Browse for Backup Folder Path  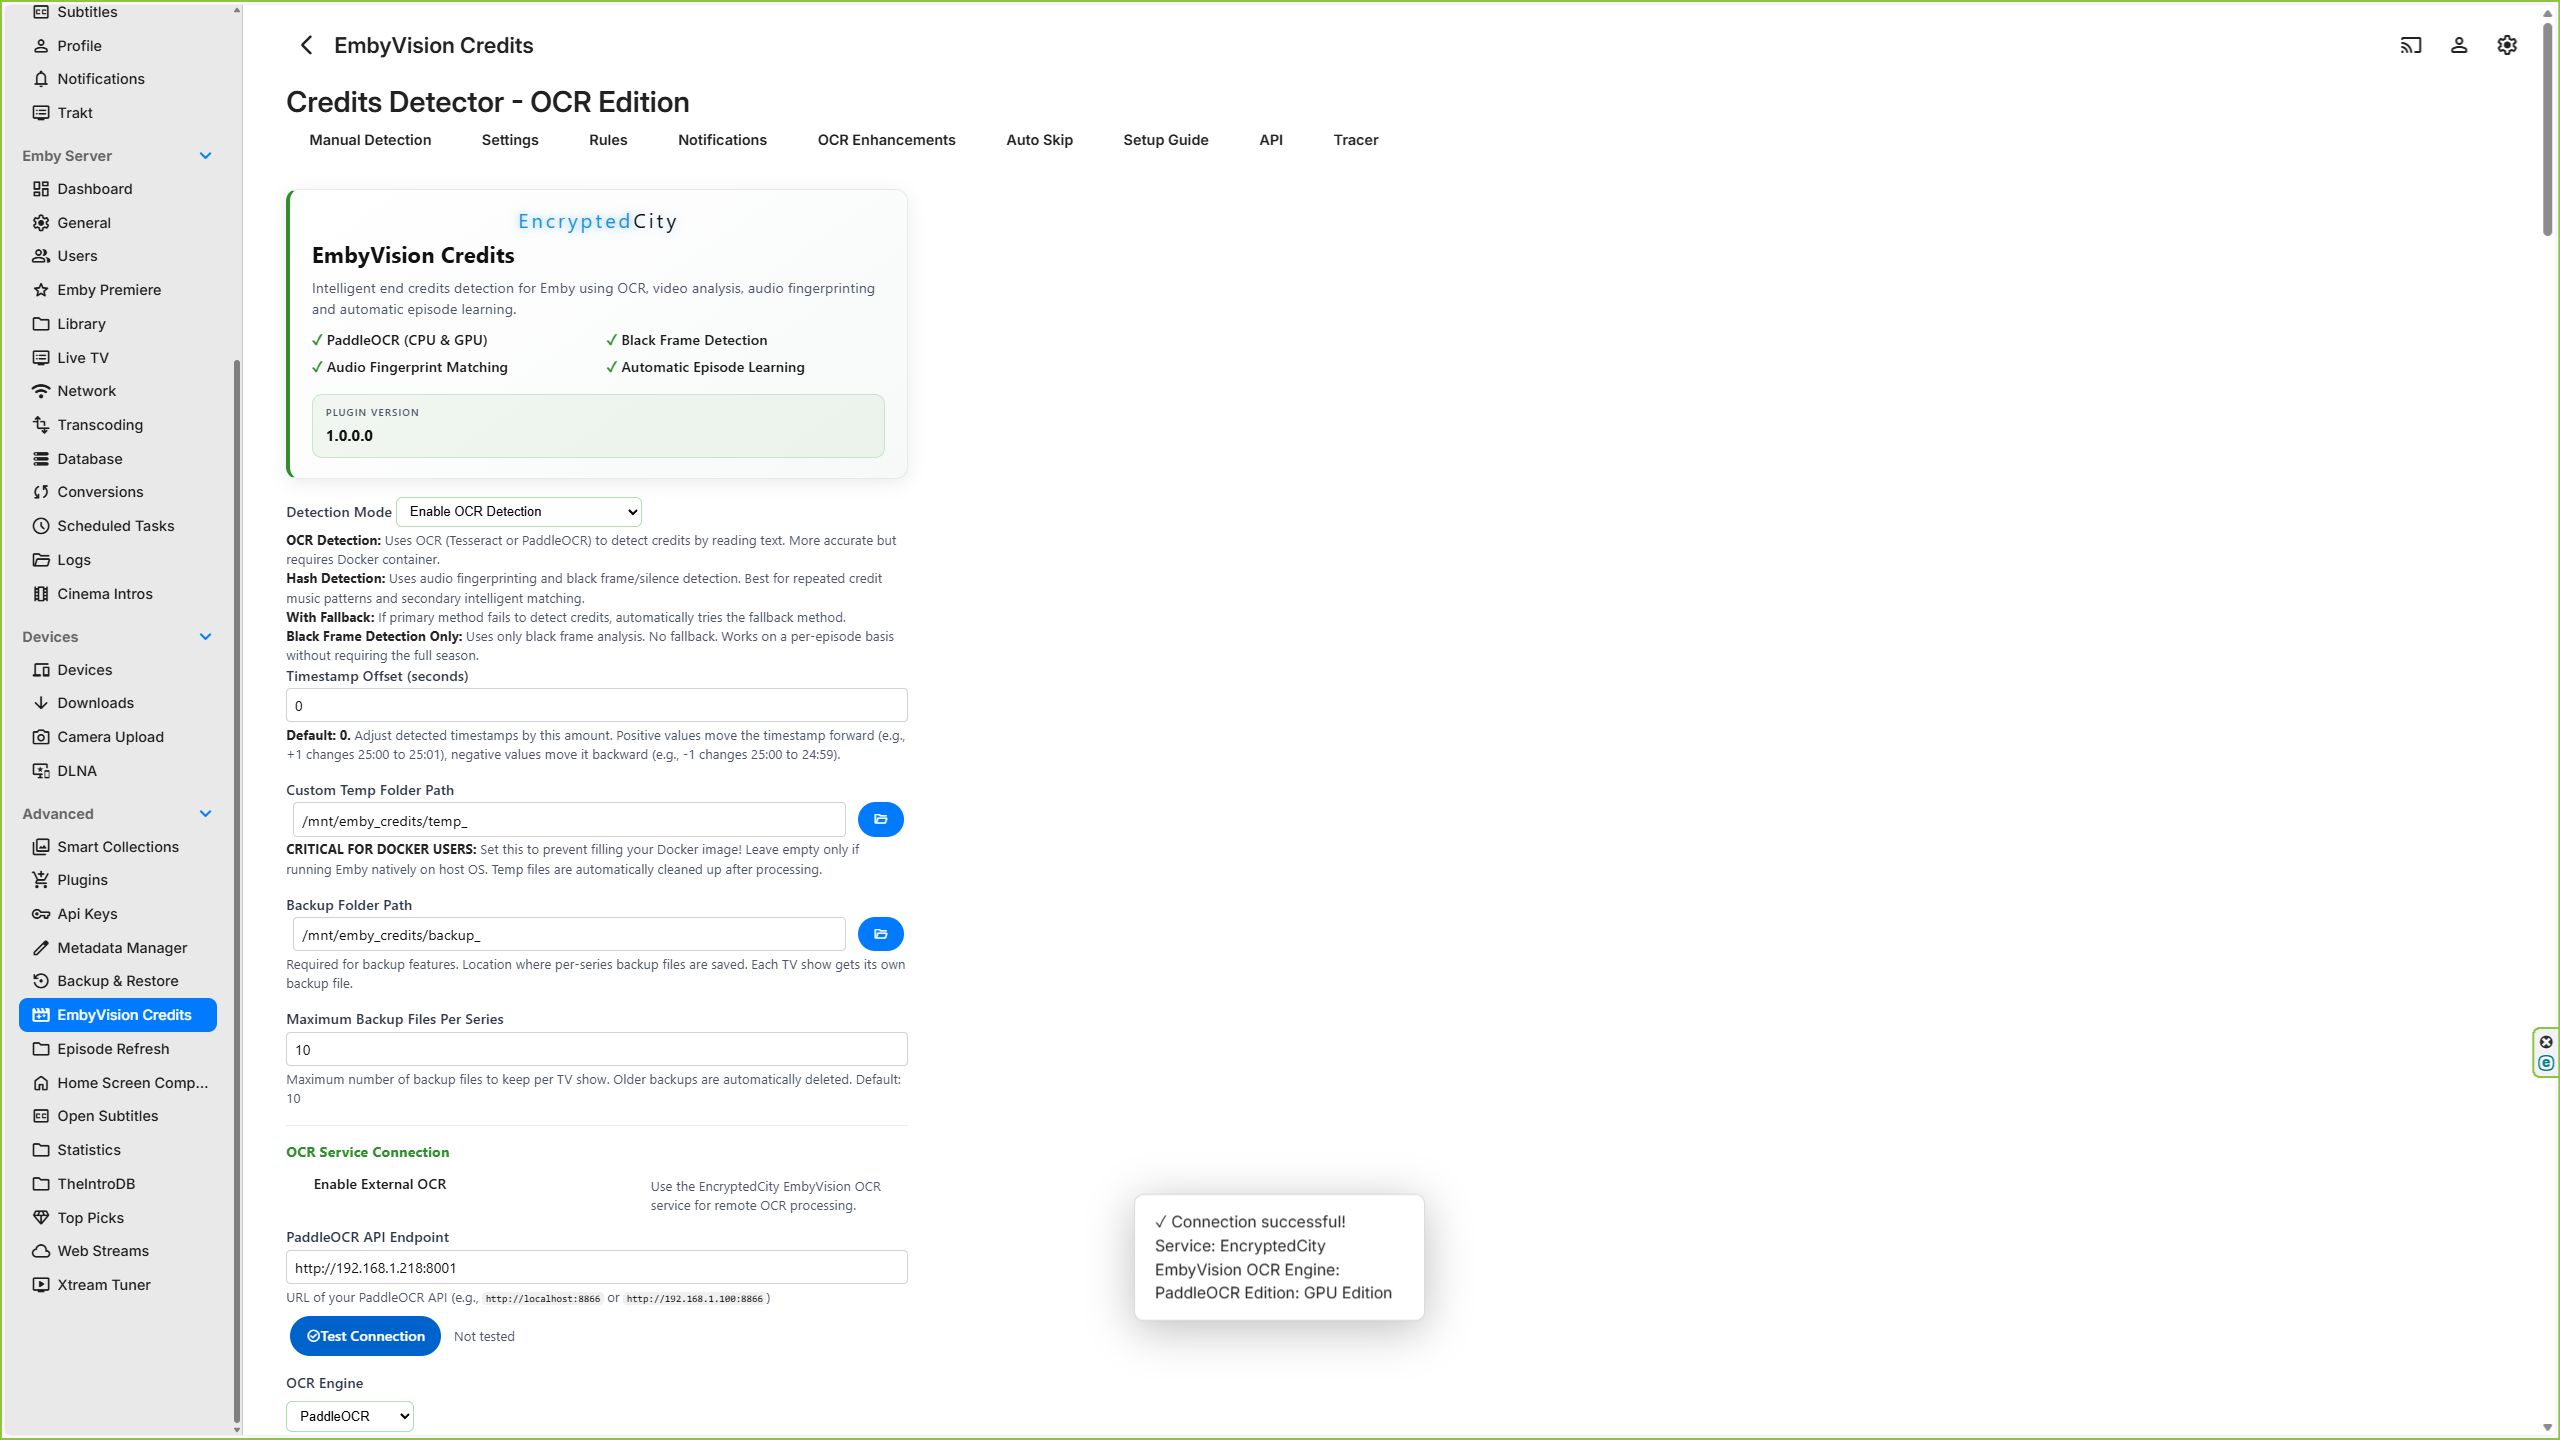click(x=881, y=934)
